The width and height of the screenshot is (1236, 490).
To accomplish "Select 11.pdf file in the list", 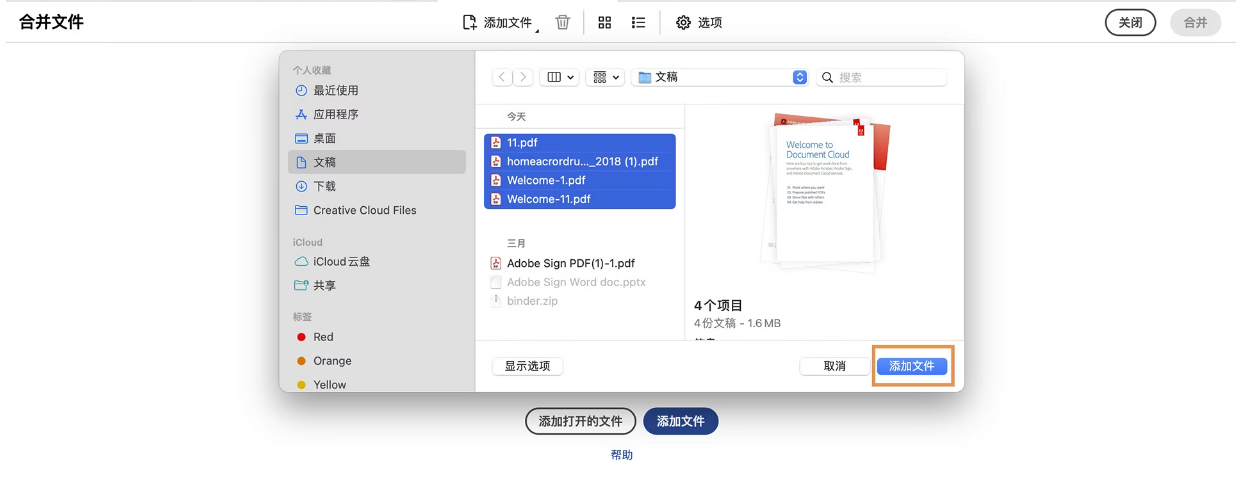I will click(x=522, y=143).
